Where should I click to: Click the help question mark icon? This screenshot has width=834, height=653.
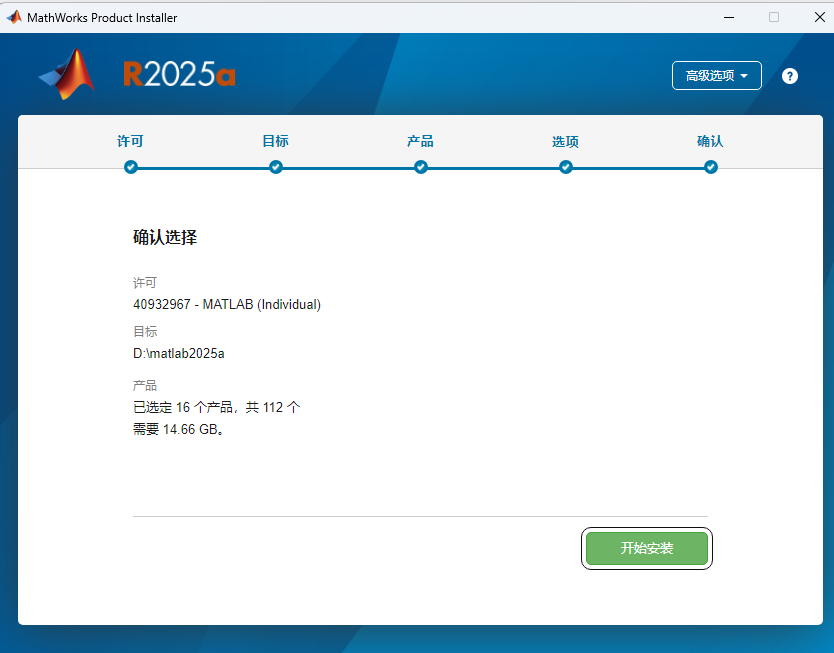tap(789, 76)
